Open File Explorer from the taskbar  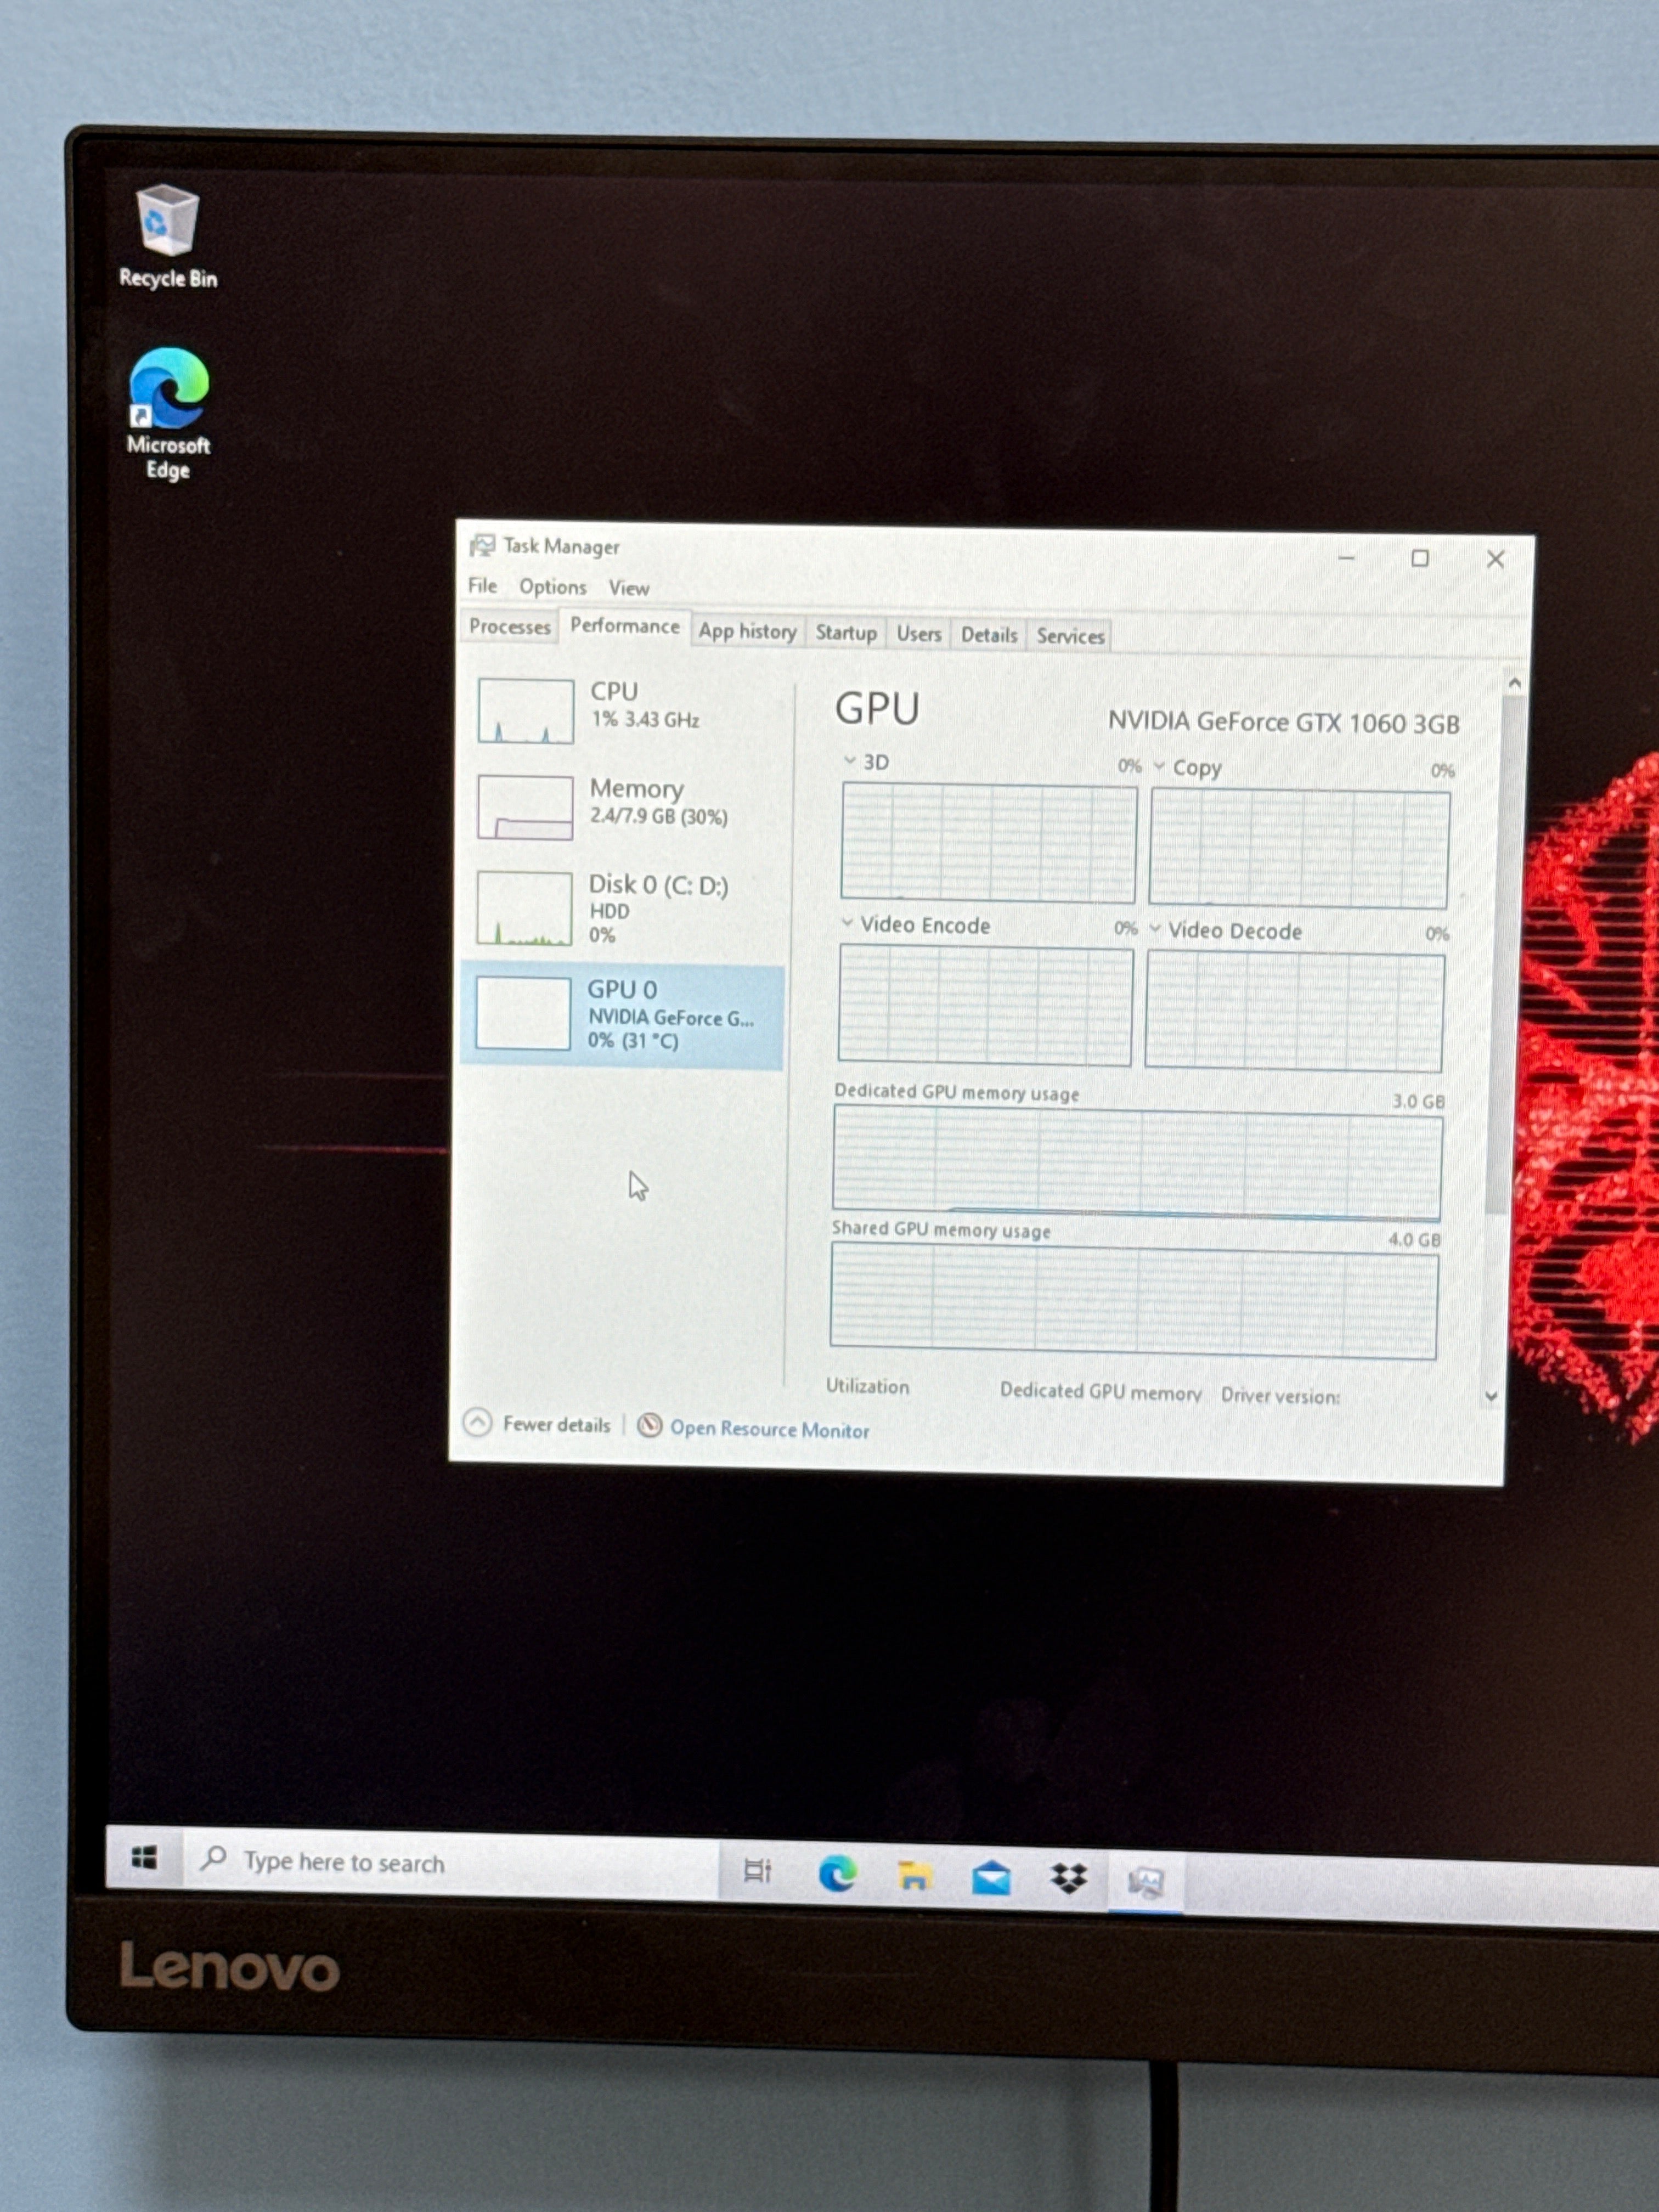[914, 1875]
